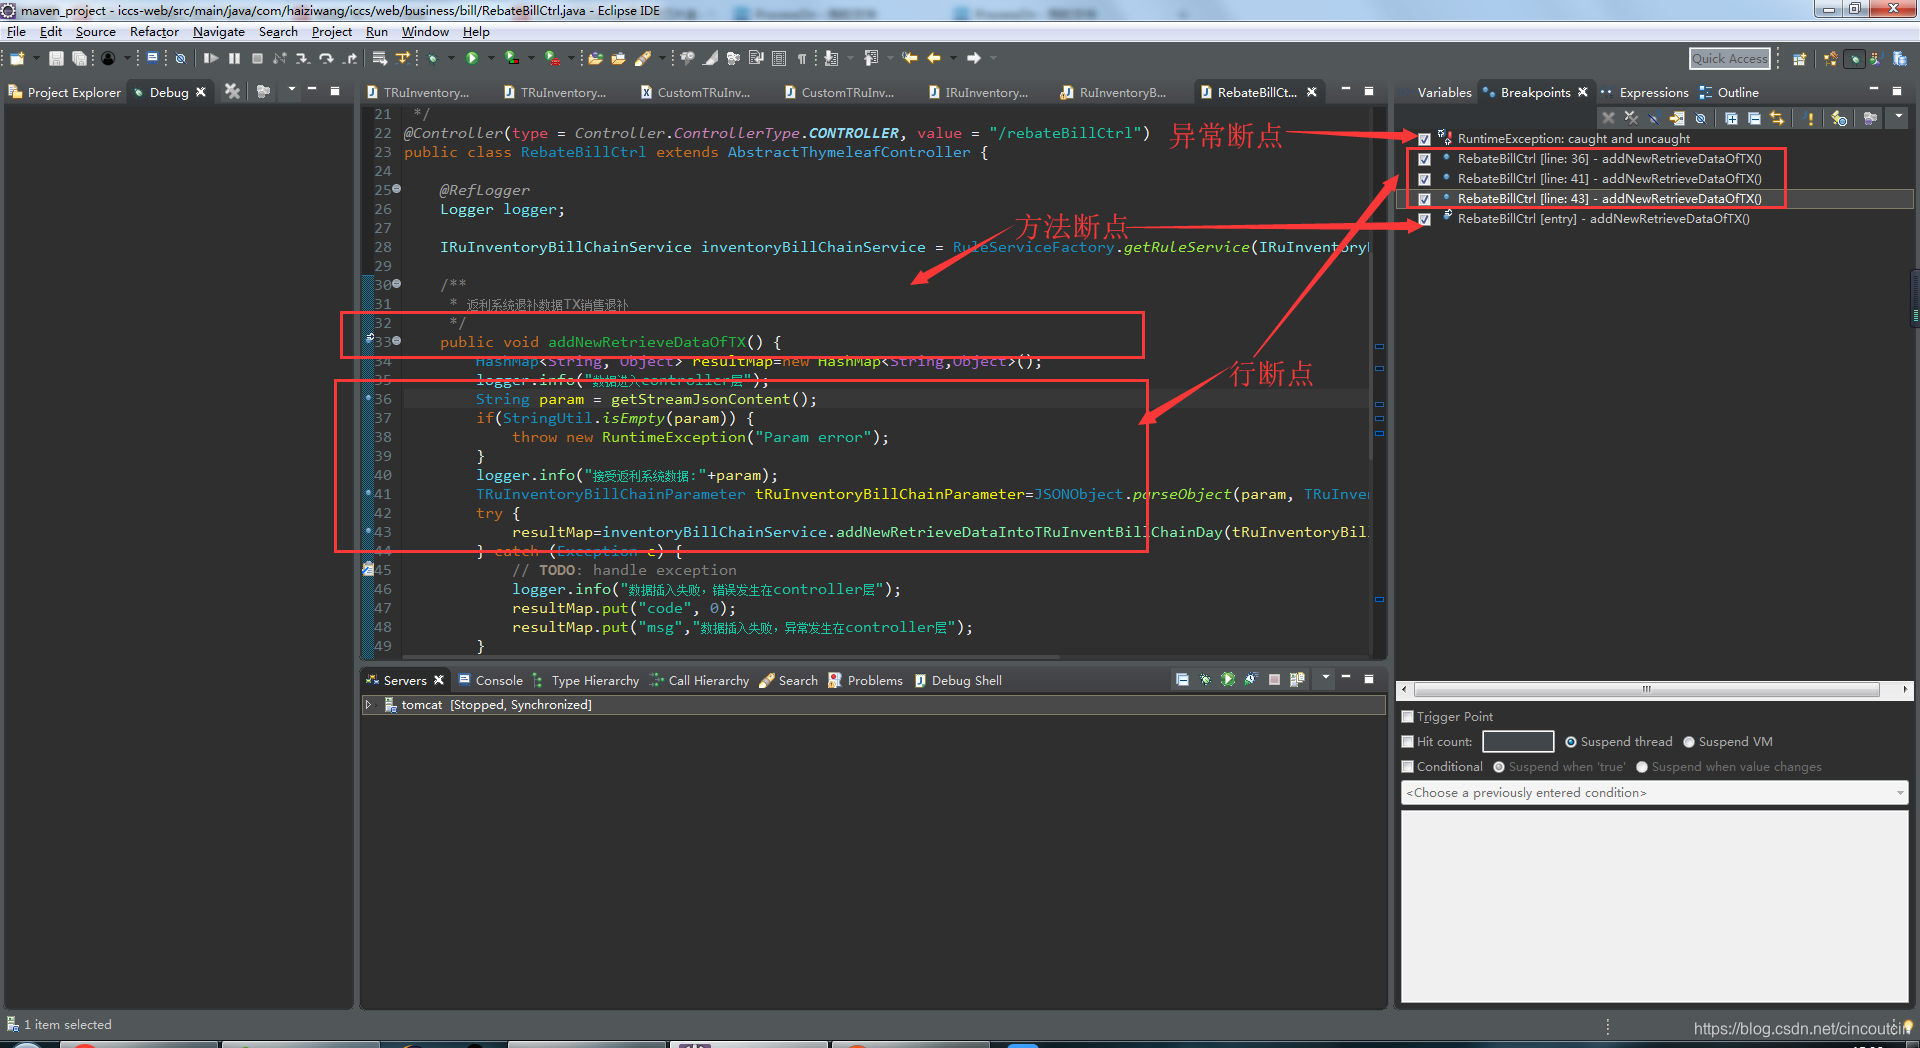Uncheck the RuntimeException breakpoint
1920x1048 pixels.
coord(1425,139)
